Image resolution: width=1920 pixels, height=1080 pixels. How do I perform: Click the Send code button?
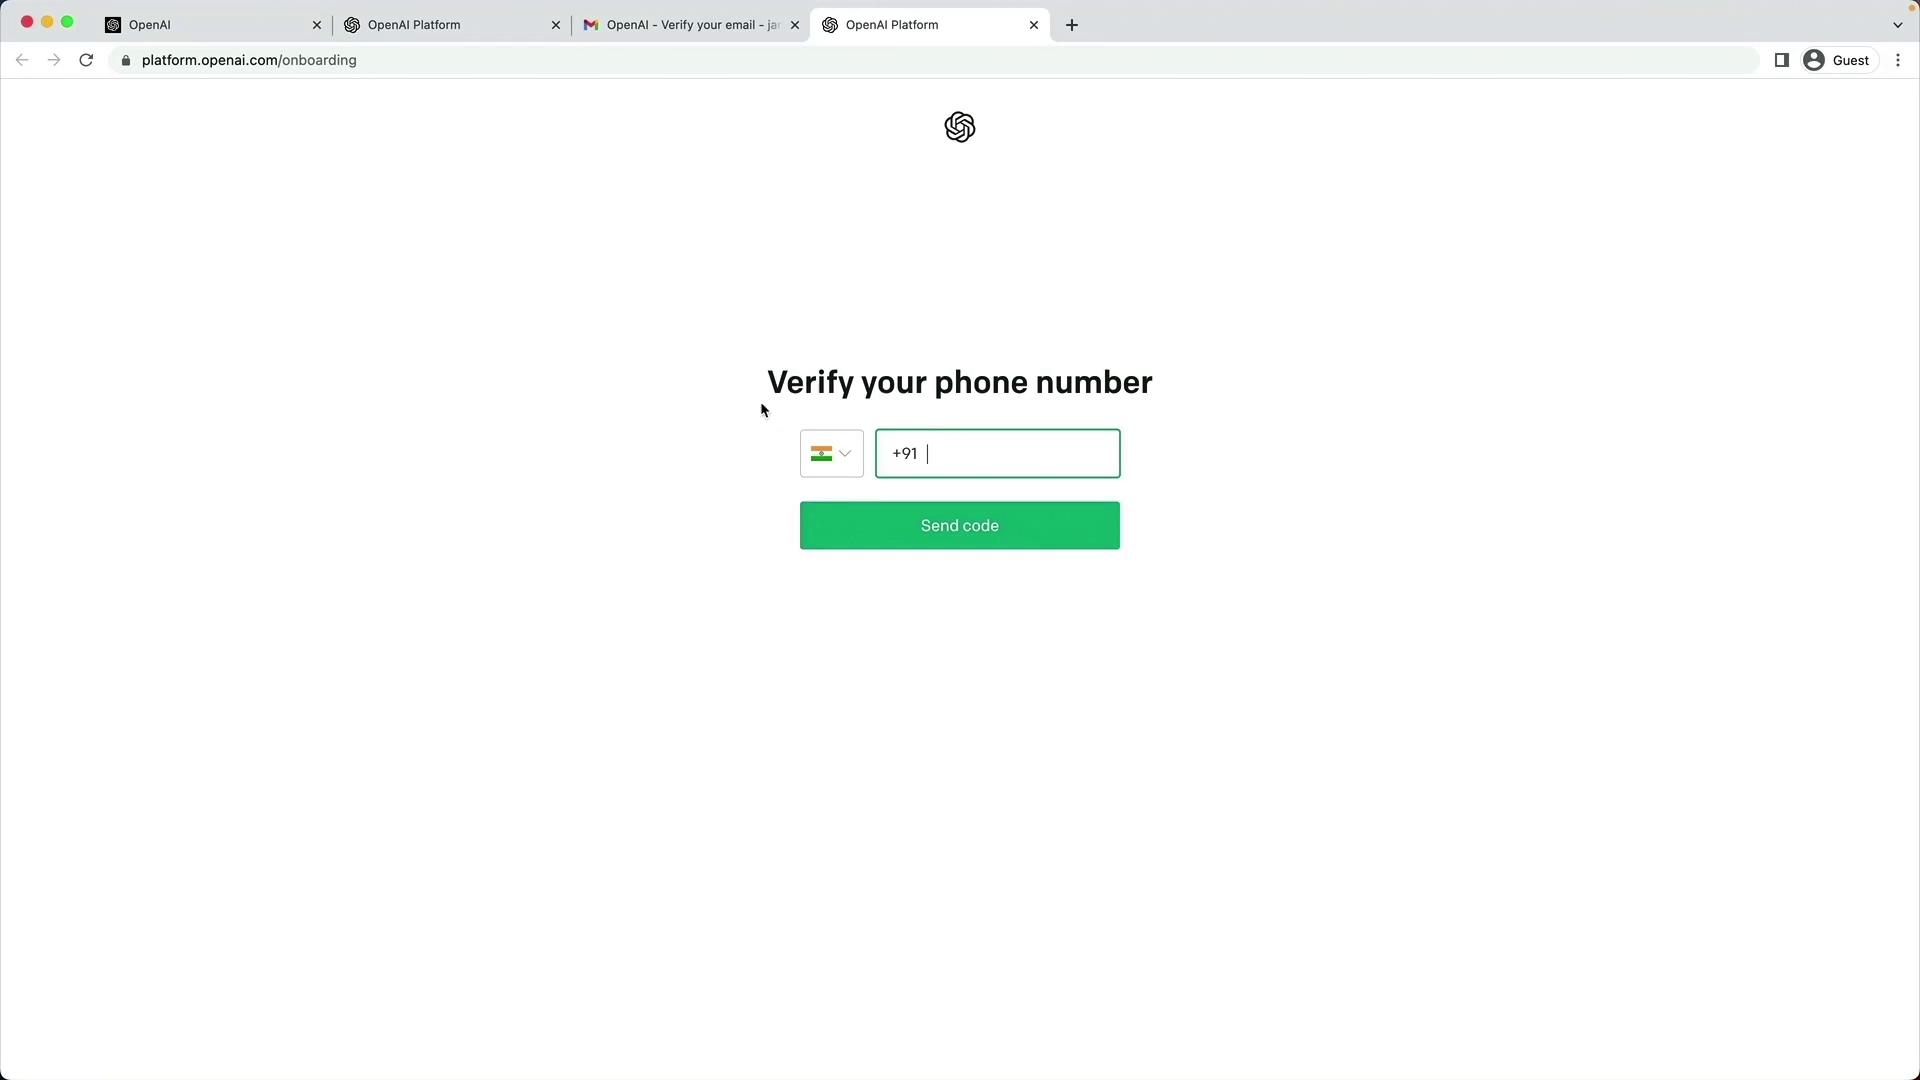[959, 526]
